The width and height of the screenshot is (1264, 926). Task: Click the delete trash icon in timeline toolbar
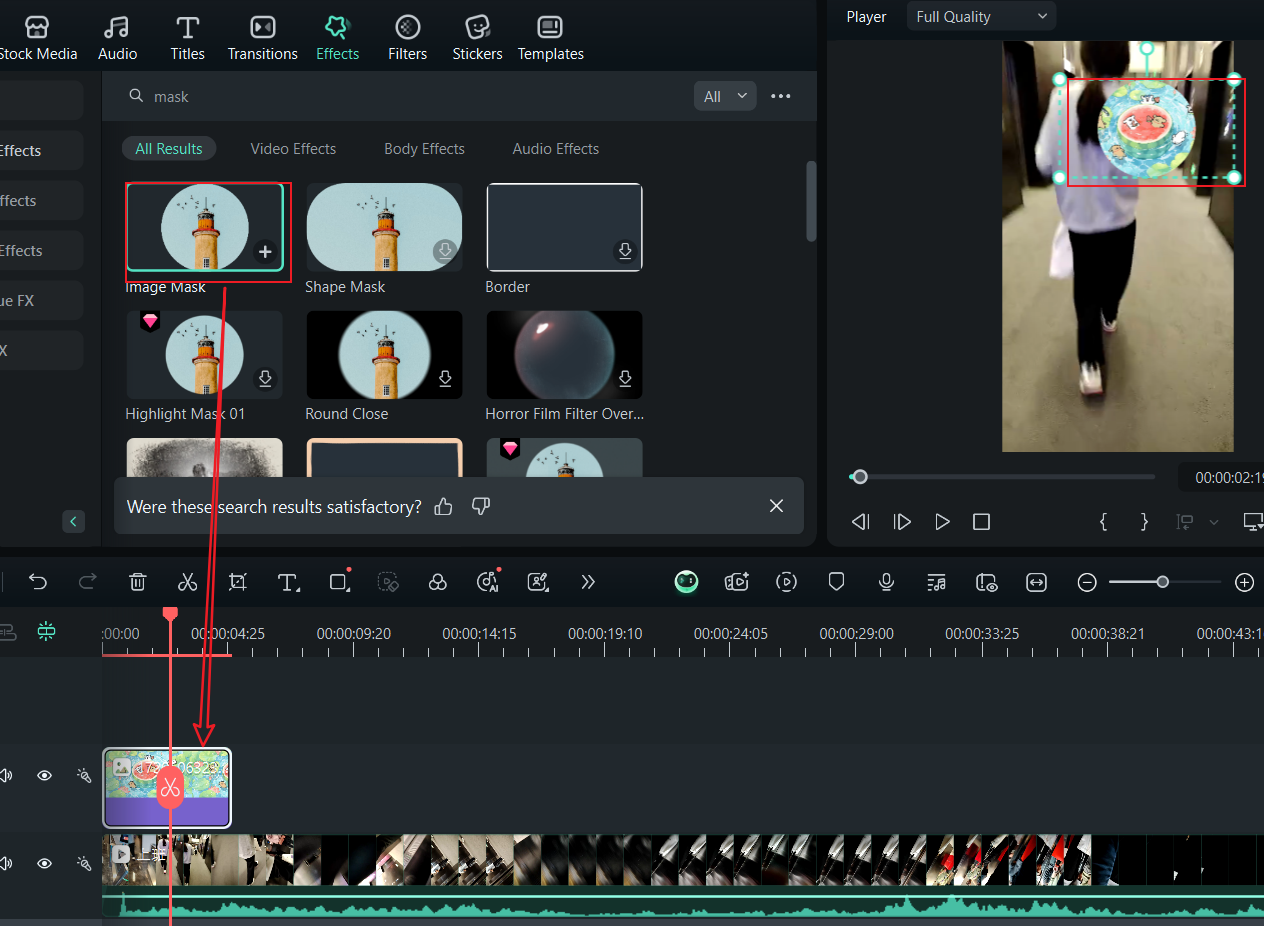(138, 582)
